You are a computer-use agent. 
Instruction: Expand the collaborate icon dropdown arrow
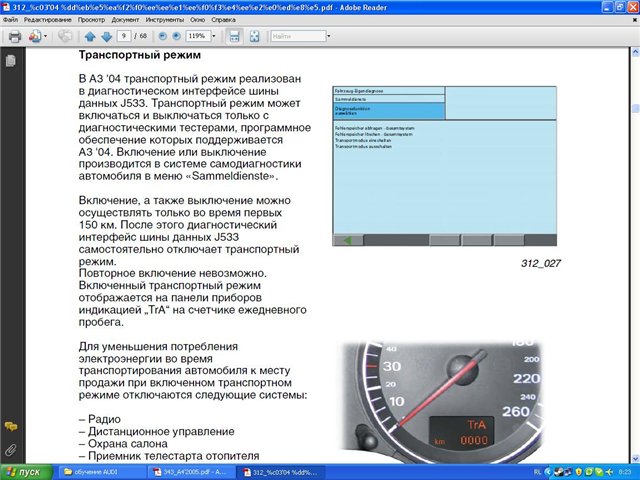point(45,36)
